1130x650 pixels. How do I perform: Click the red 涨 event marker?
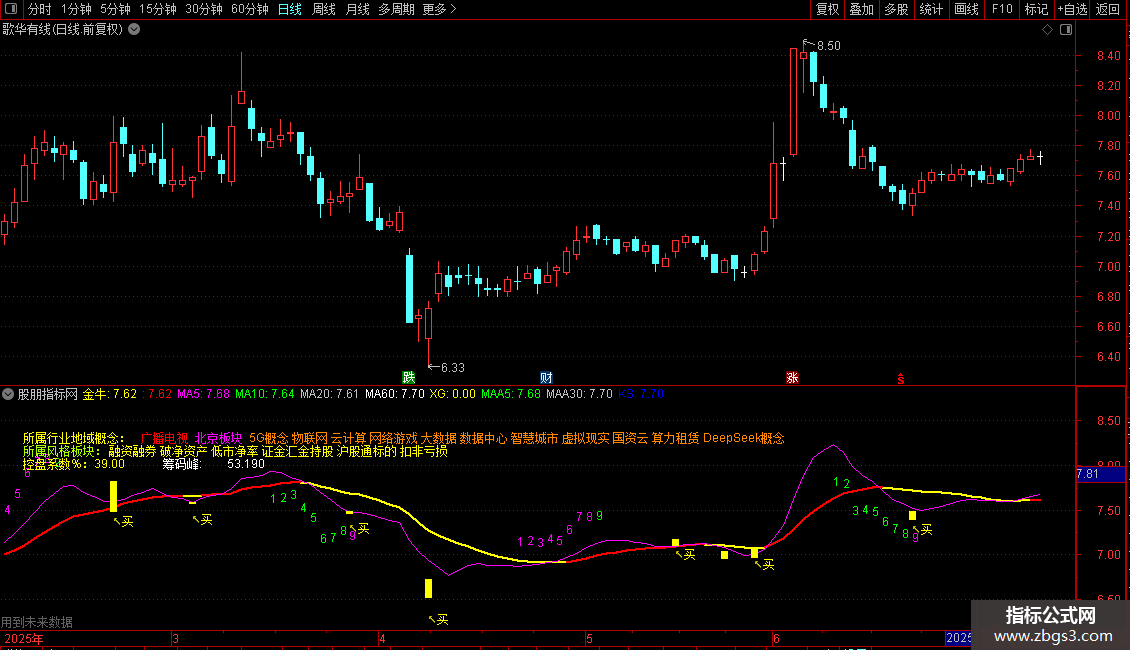pos(792,378)
